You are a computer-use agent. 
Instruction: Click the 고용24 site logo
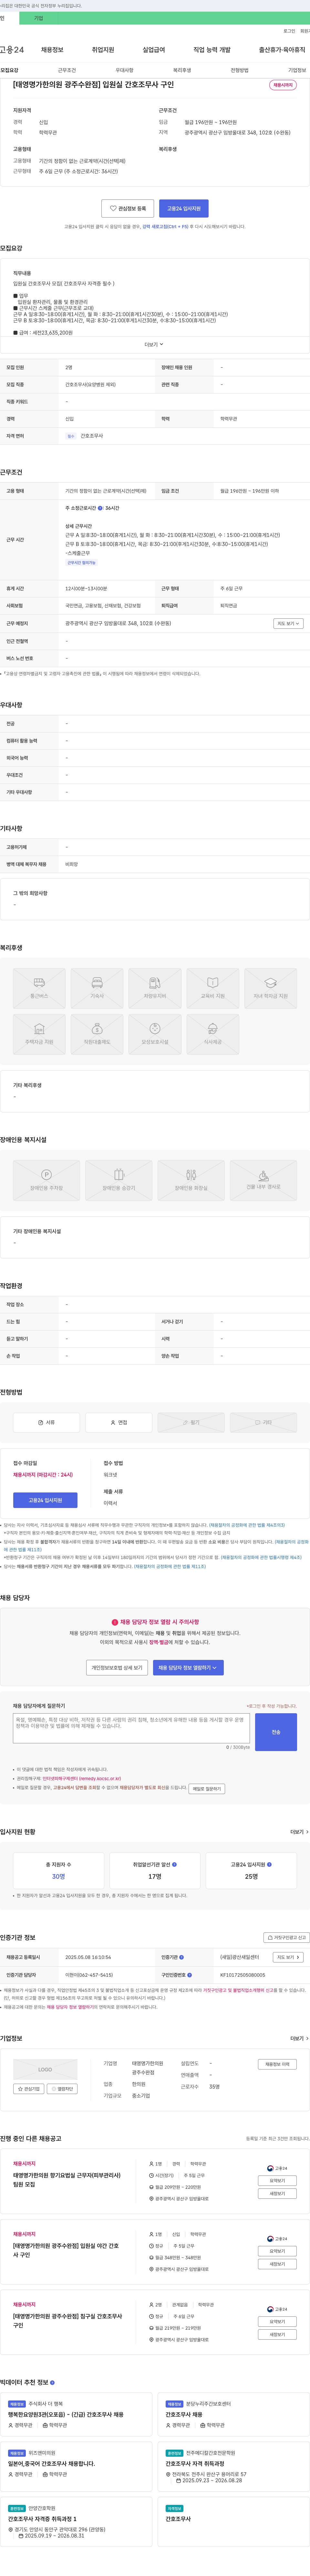[x=12, y=49]
